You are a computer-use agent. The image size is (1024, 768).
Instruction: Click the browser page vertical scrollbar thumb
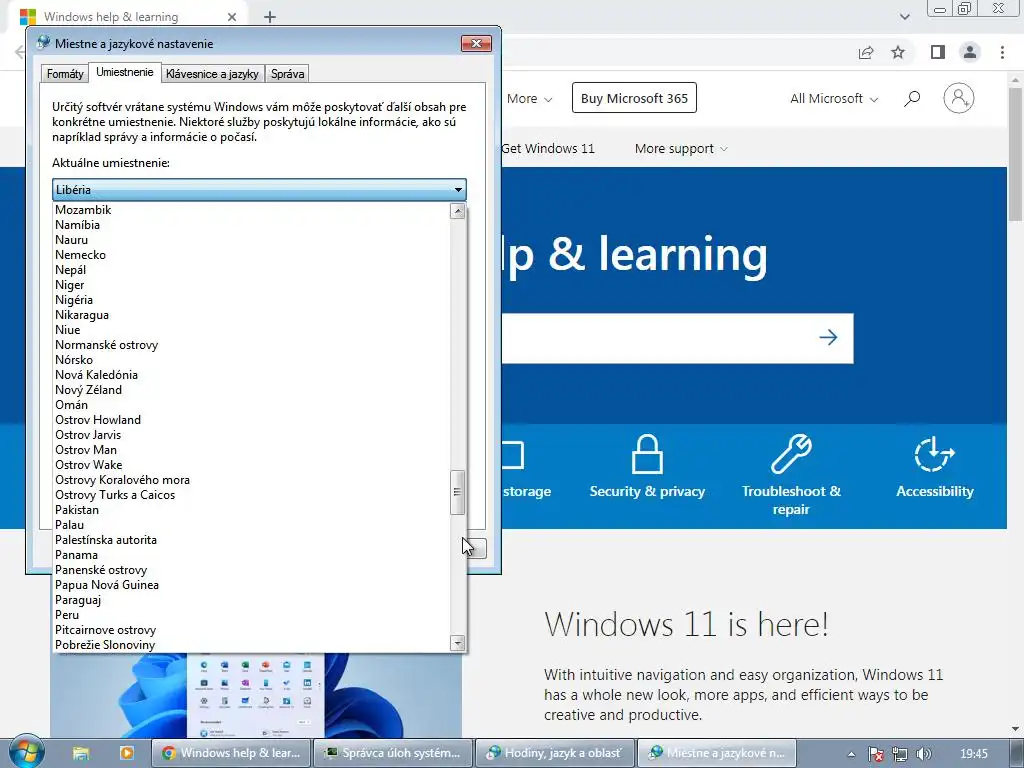1016,153
